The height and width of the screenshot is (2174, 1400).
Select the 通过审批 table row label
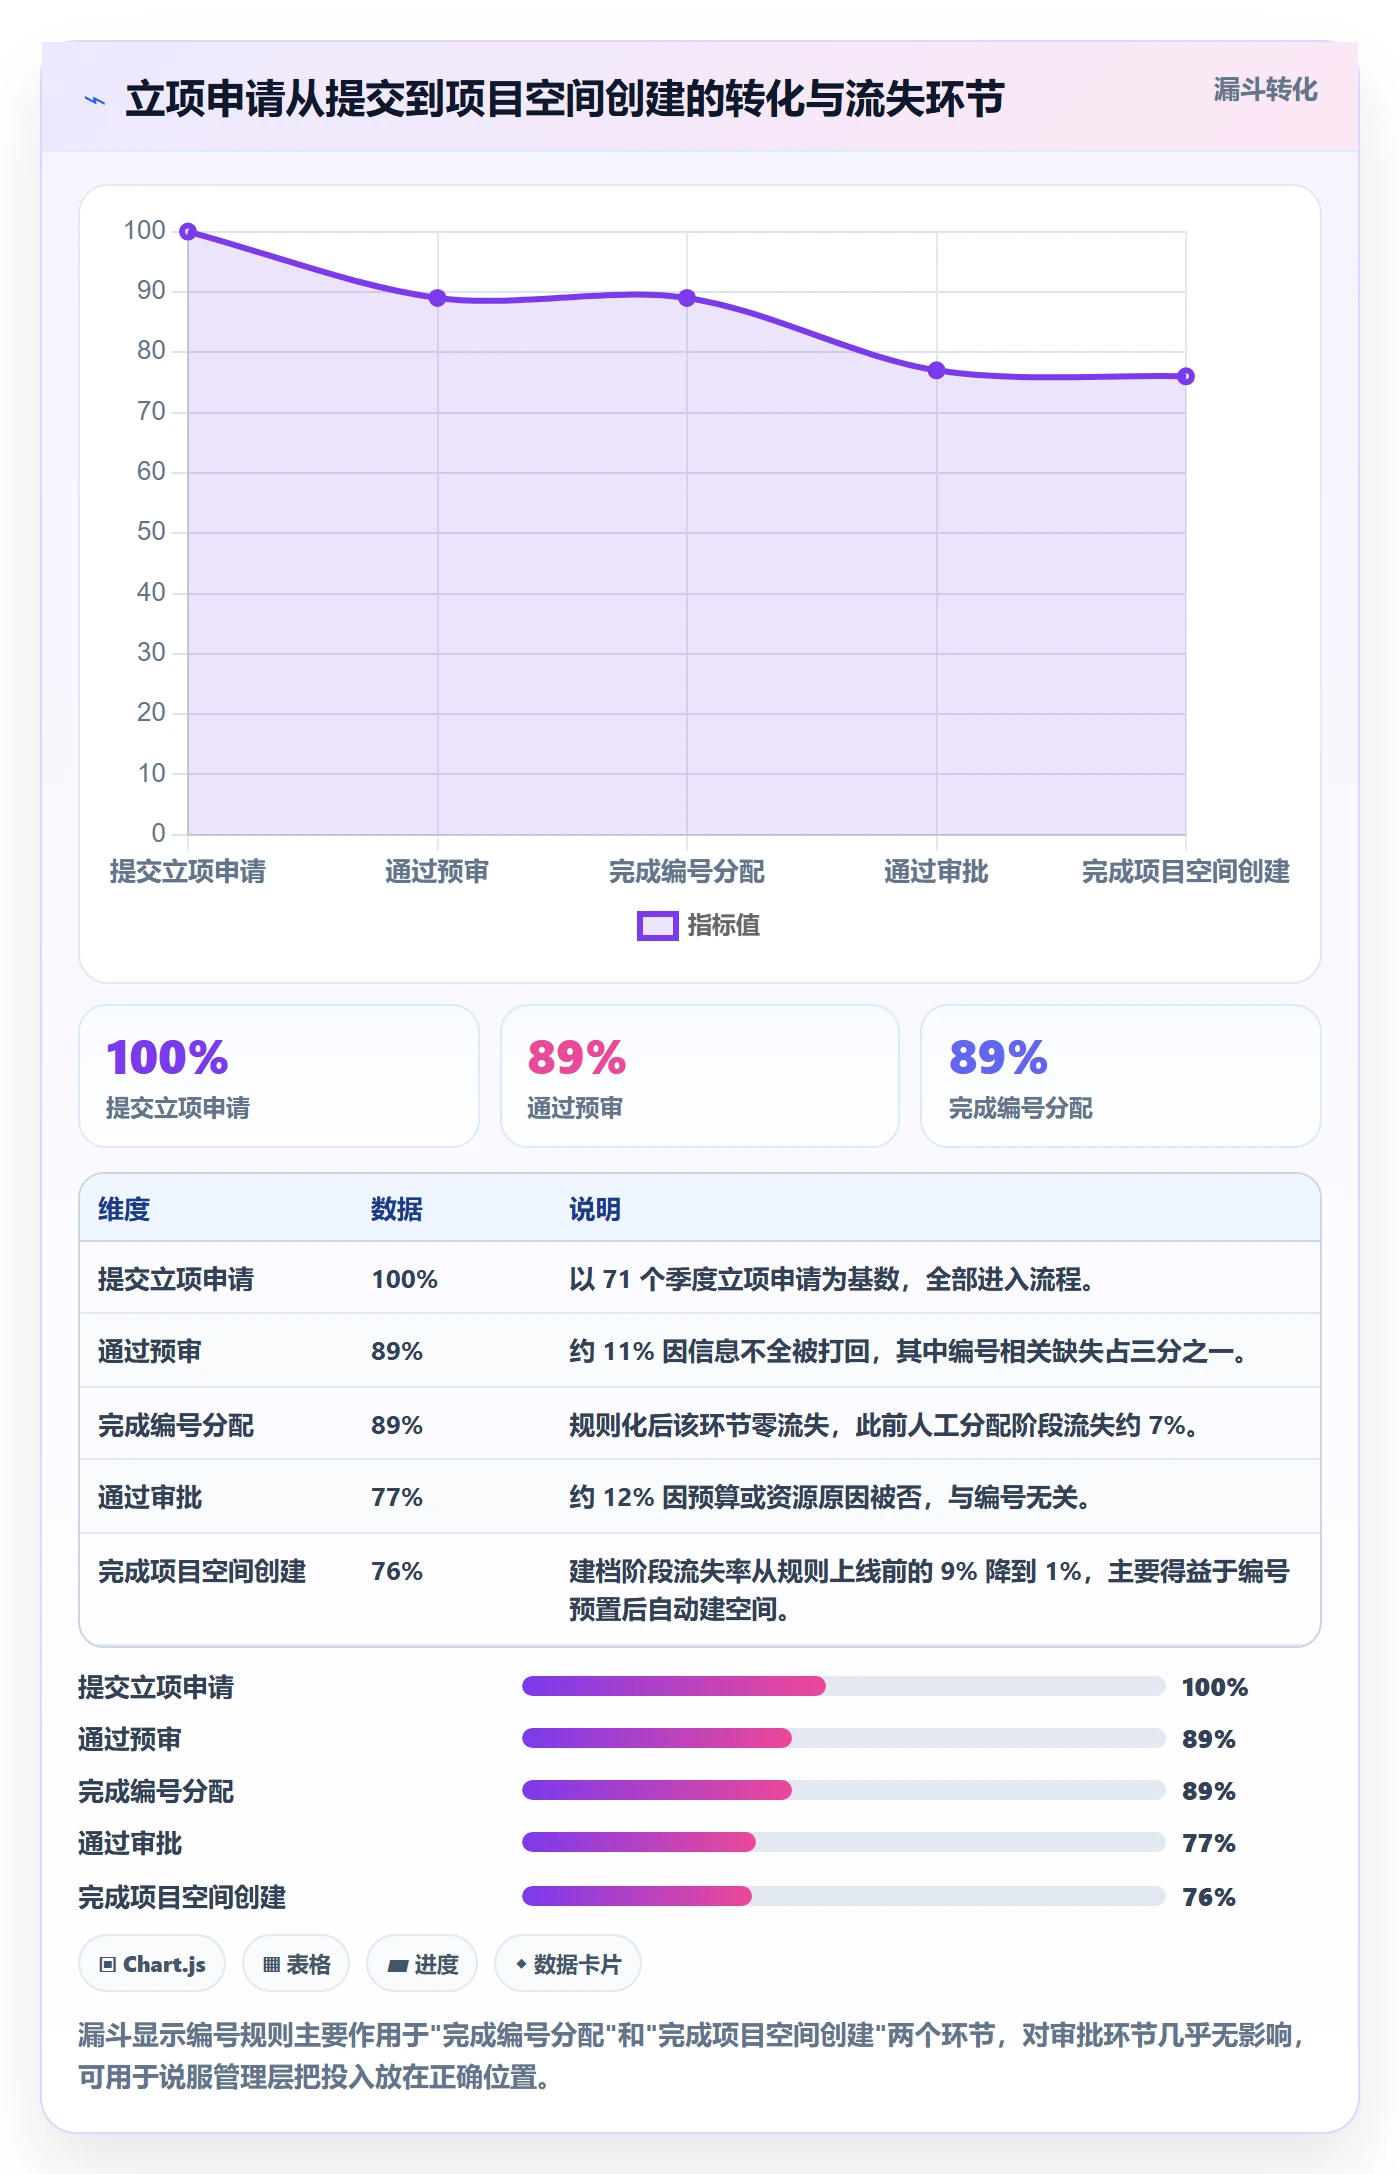[x=150, y=1497]
